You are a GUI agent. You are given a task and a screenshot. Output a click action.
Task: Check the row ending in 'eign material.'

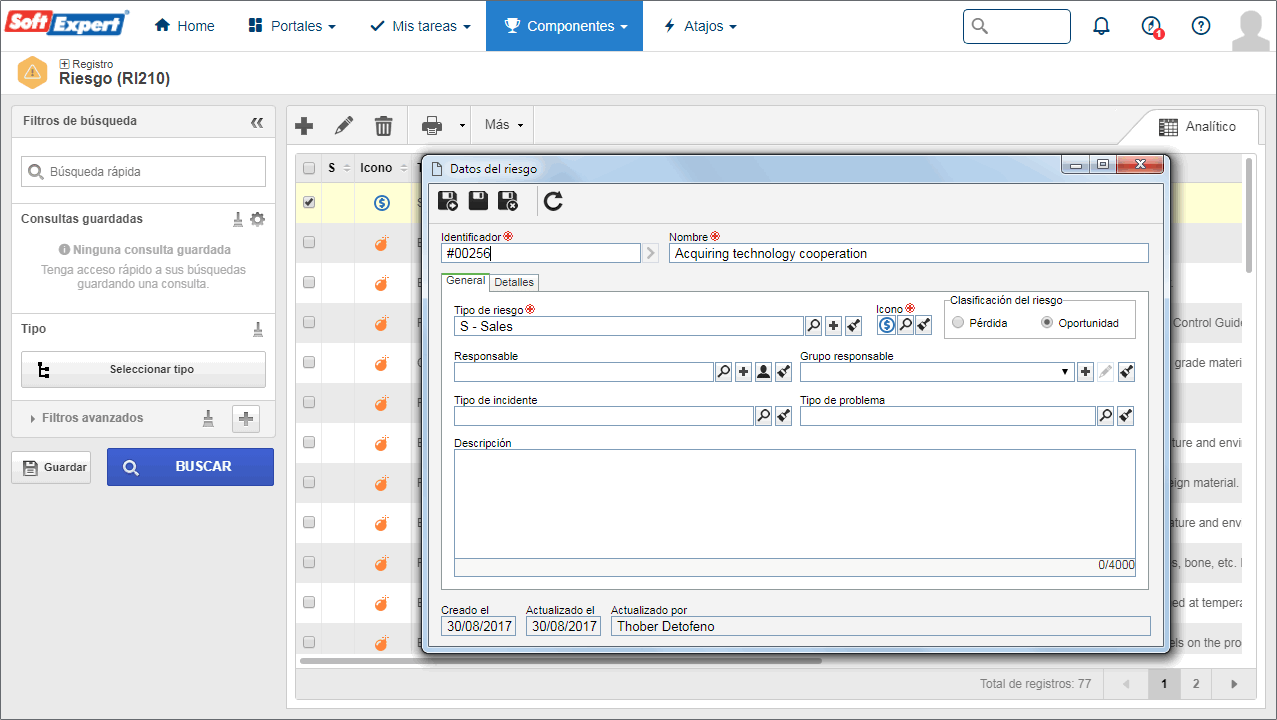coord(309,482)
